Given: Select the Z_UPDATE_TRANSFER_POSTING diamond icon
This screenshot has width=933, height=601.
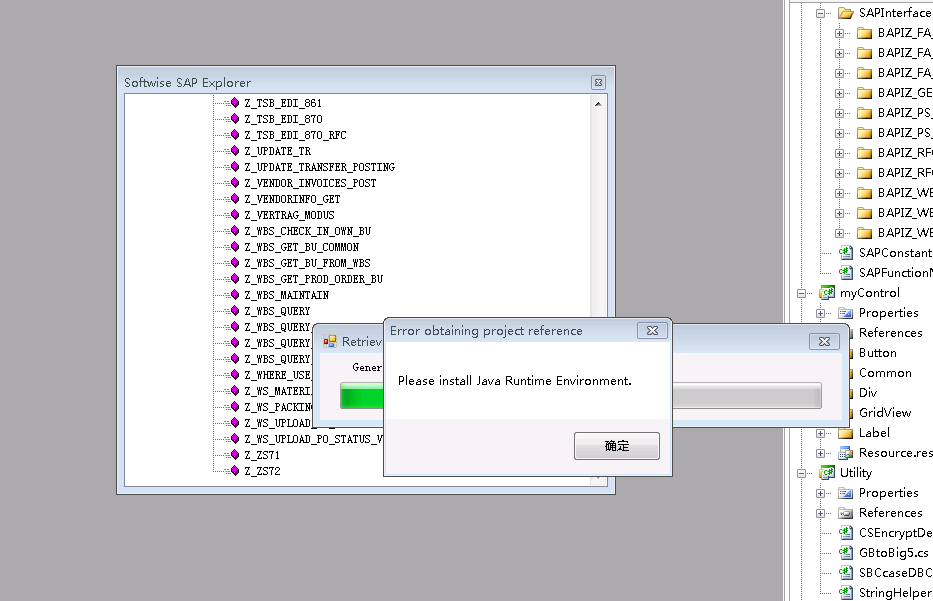Looking at the screenshot, I should coord(235,167).
